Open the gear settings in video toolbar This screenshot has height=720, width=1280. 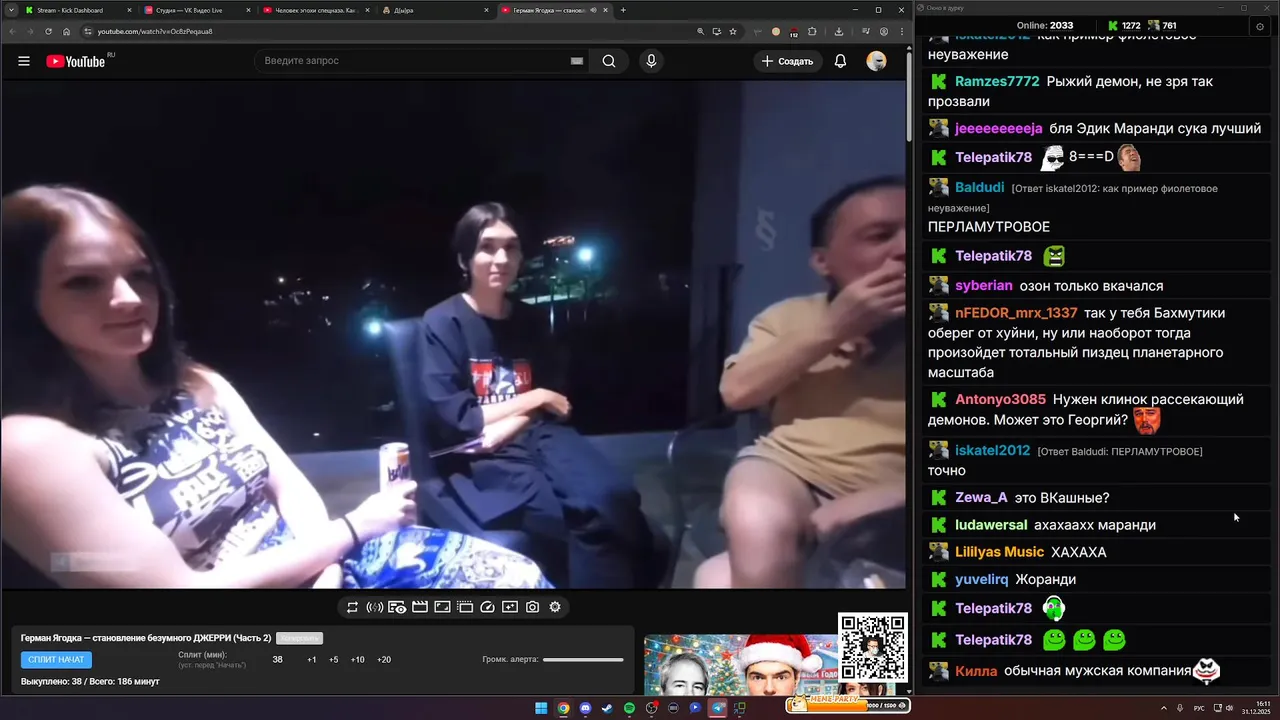[x=555, y=607]
